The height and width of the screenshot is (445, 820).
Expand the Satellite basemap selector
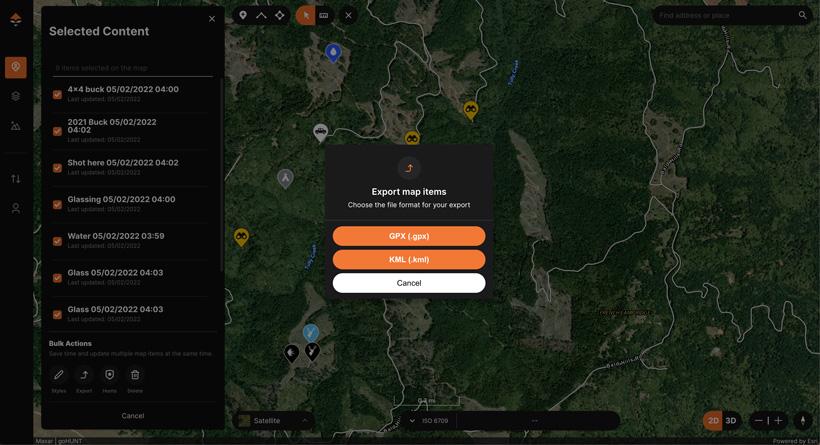[273, 420]
